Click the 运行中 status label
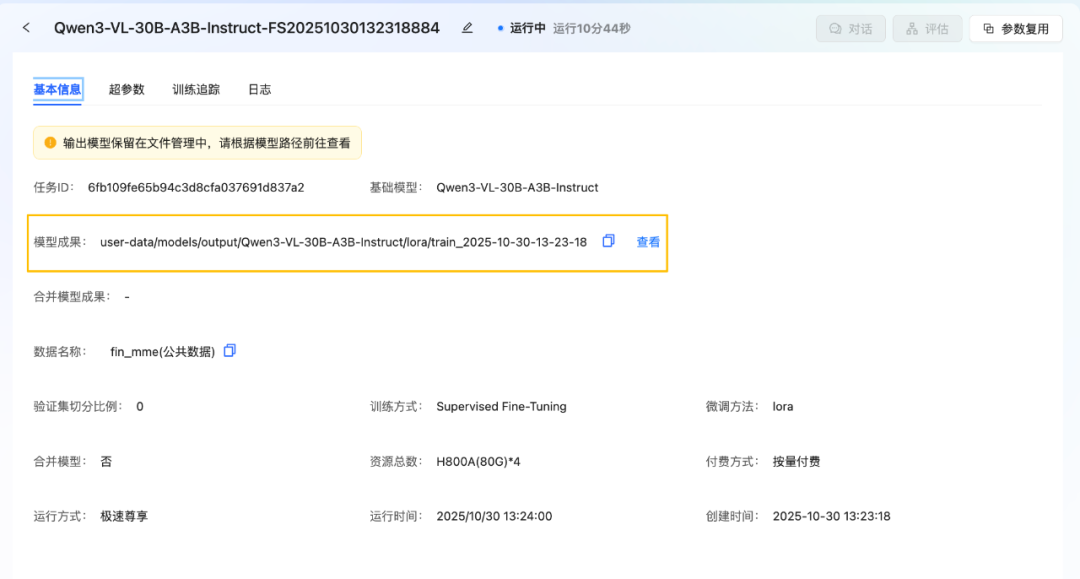Image resolution: width=1080 pixels, height=579 pixels. click(528, 28)
